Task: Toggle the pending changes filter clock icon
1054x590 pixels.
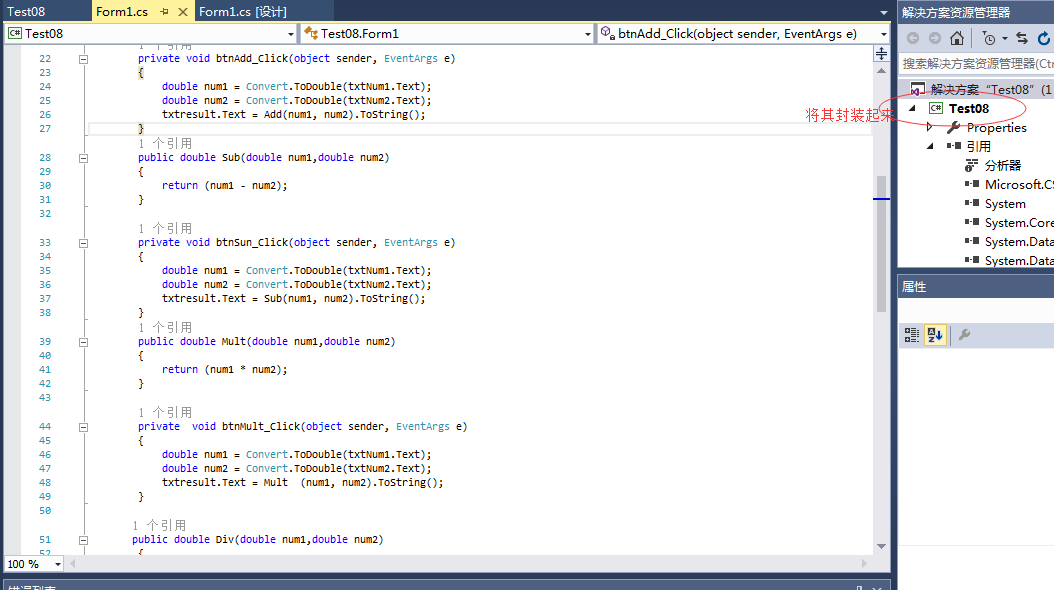Action: coord(989,38)
